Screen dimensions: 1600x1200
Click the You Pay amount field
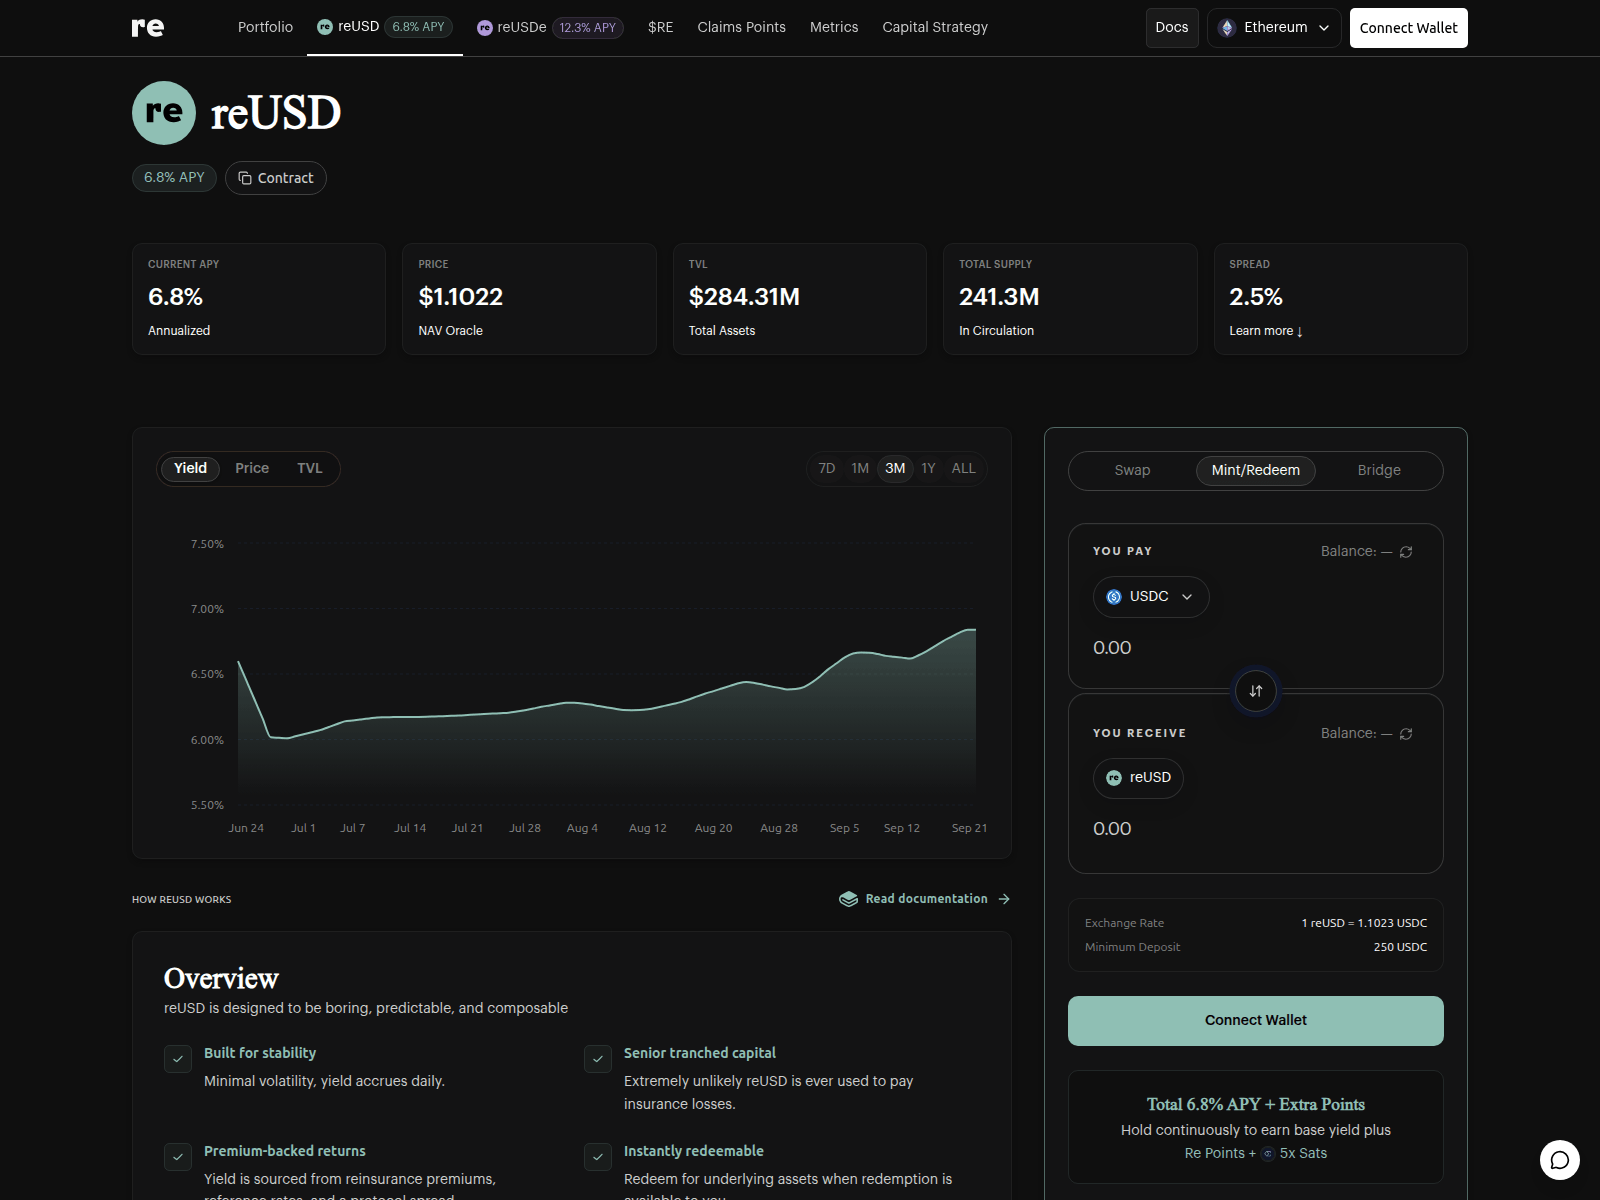click(1256, 648)
